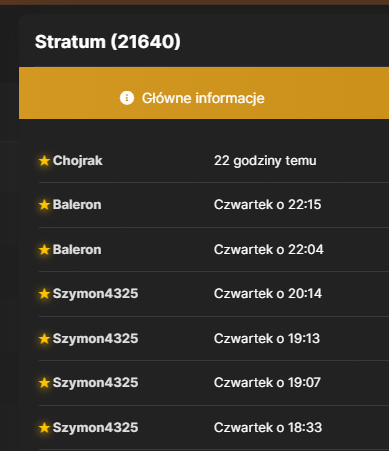The height and width of the screenshot is (451, 389).
Task: Open the Szymon4325 username at 20:14
Action: click(95, 294)
